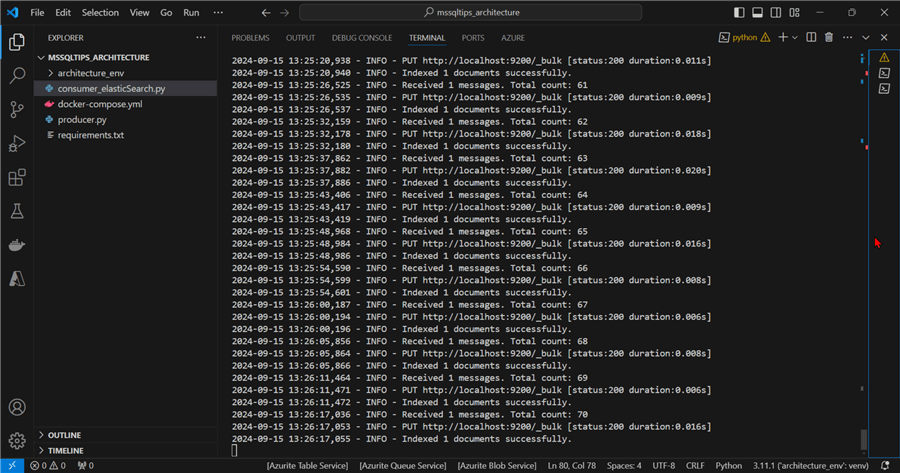
Task: Open the Selection menu
Action: point(99,13)
